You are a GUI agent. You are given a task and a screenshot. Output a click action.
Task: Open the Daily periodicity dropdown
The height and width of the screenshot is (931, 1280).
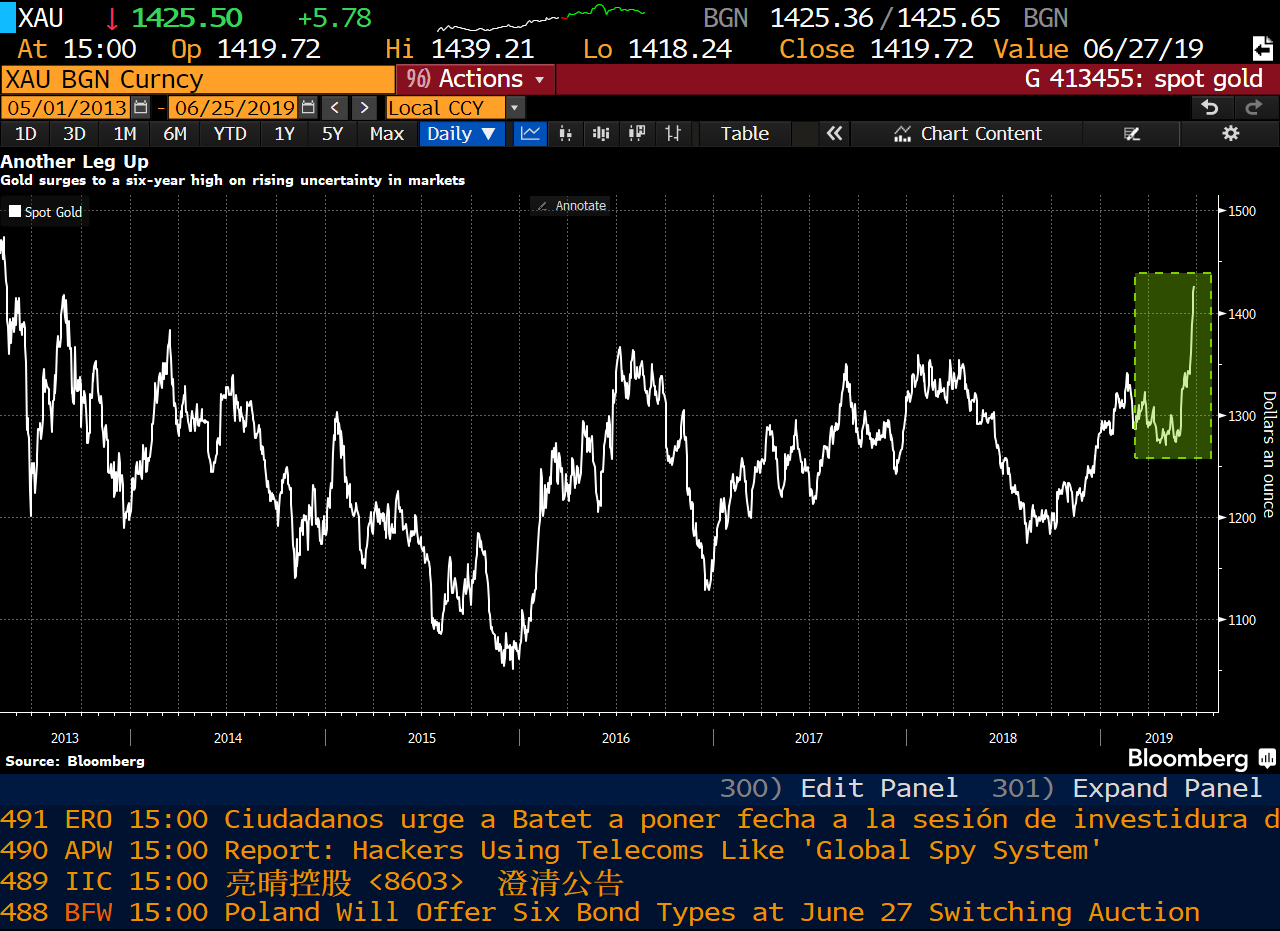click(x=461, y=134)
